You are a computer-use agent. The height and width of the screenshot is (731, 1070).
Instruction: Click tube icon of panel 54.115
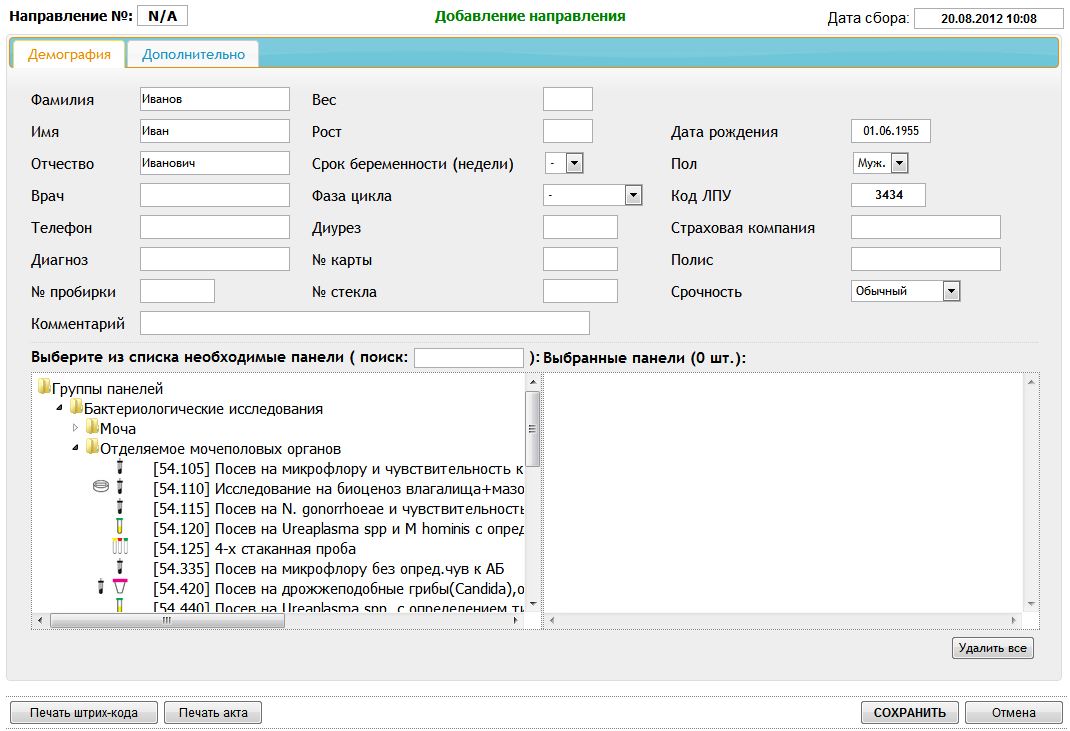(x=120, y=507)
